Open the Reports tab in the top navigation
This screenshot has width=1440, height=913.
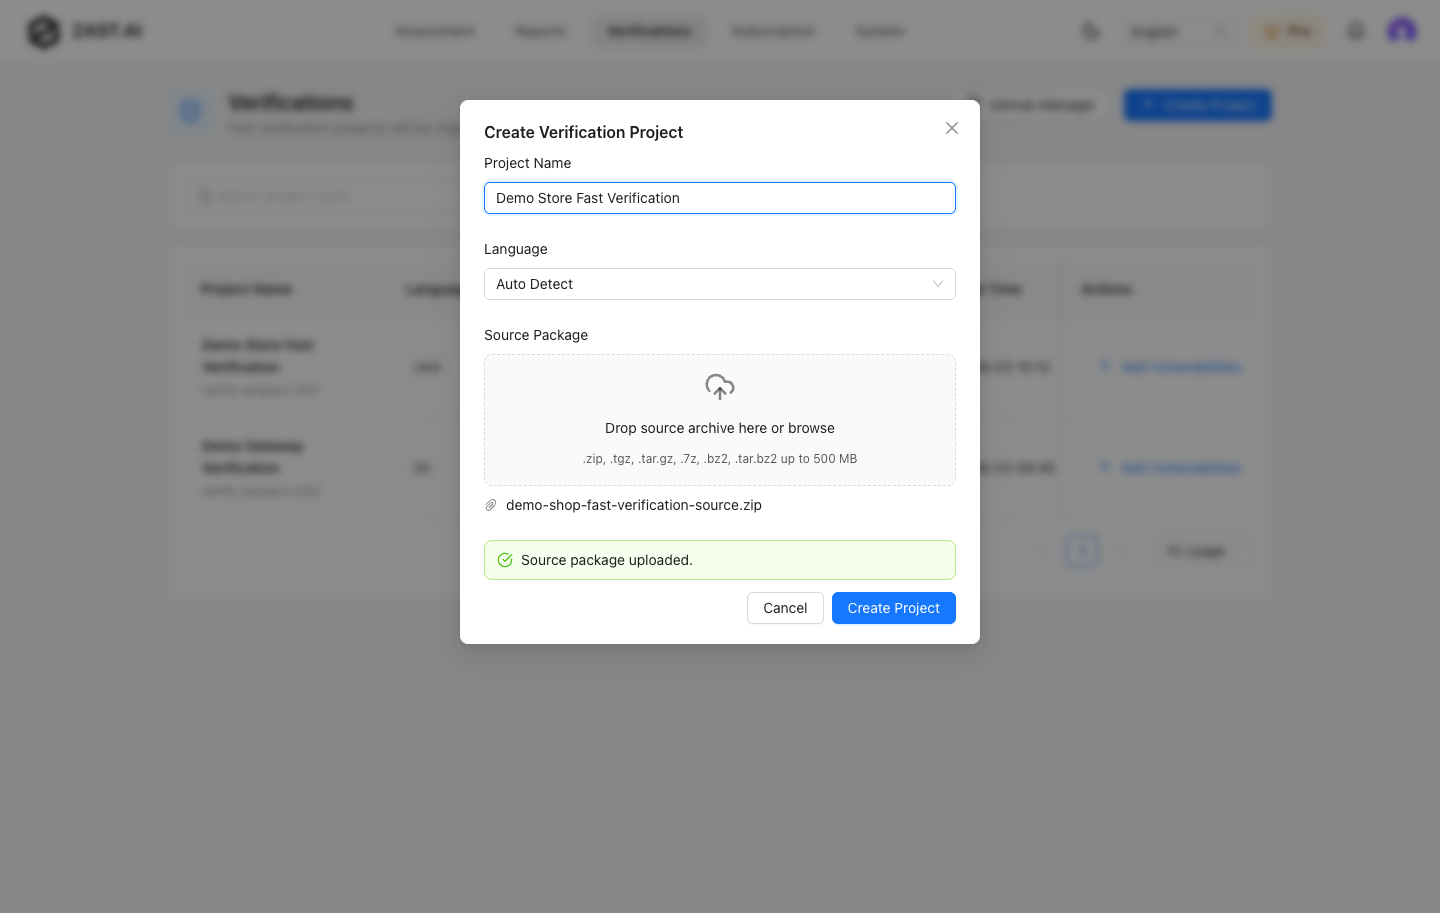540,31
